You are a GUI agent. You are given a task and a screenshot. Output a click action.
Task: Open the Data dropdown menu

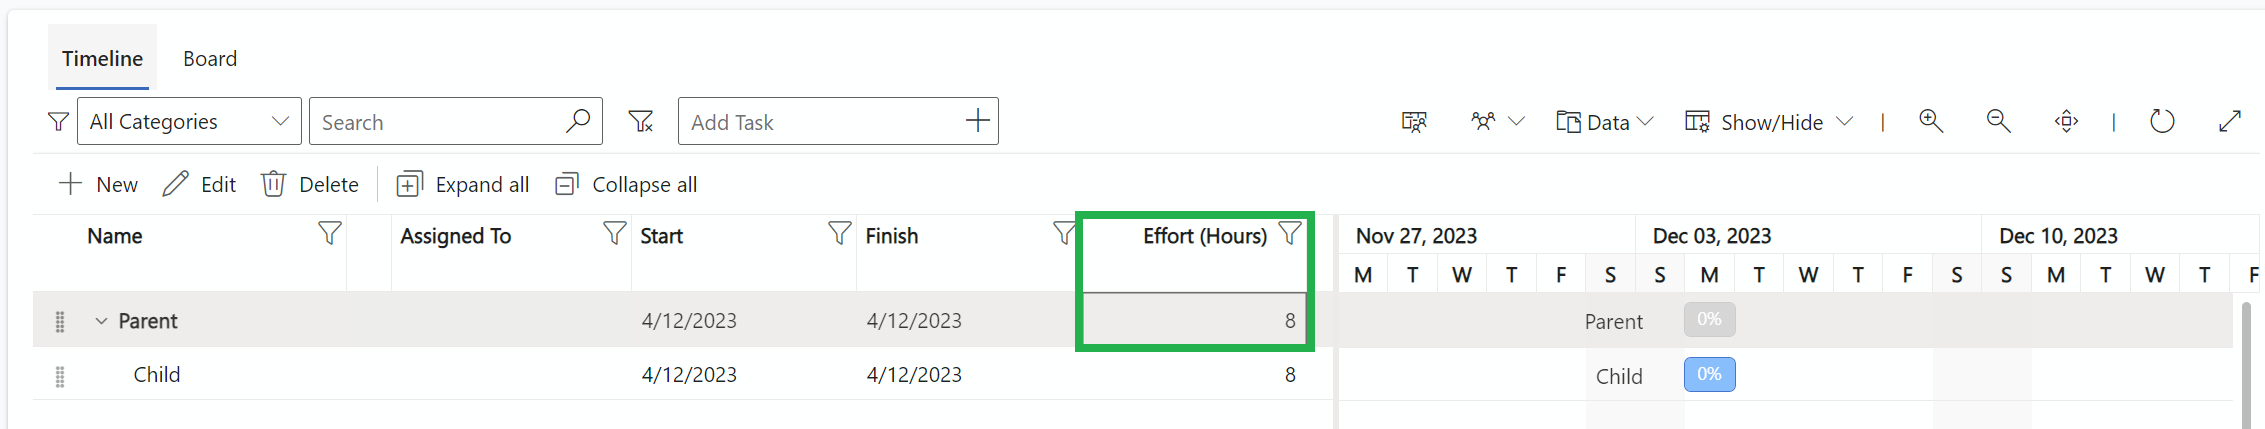click(1604, 122)
